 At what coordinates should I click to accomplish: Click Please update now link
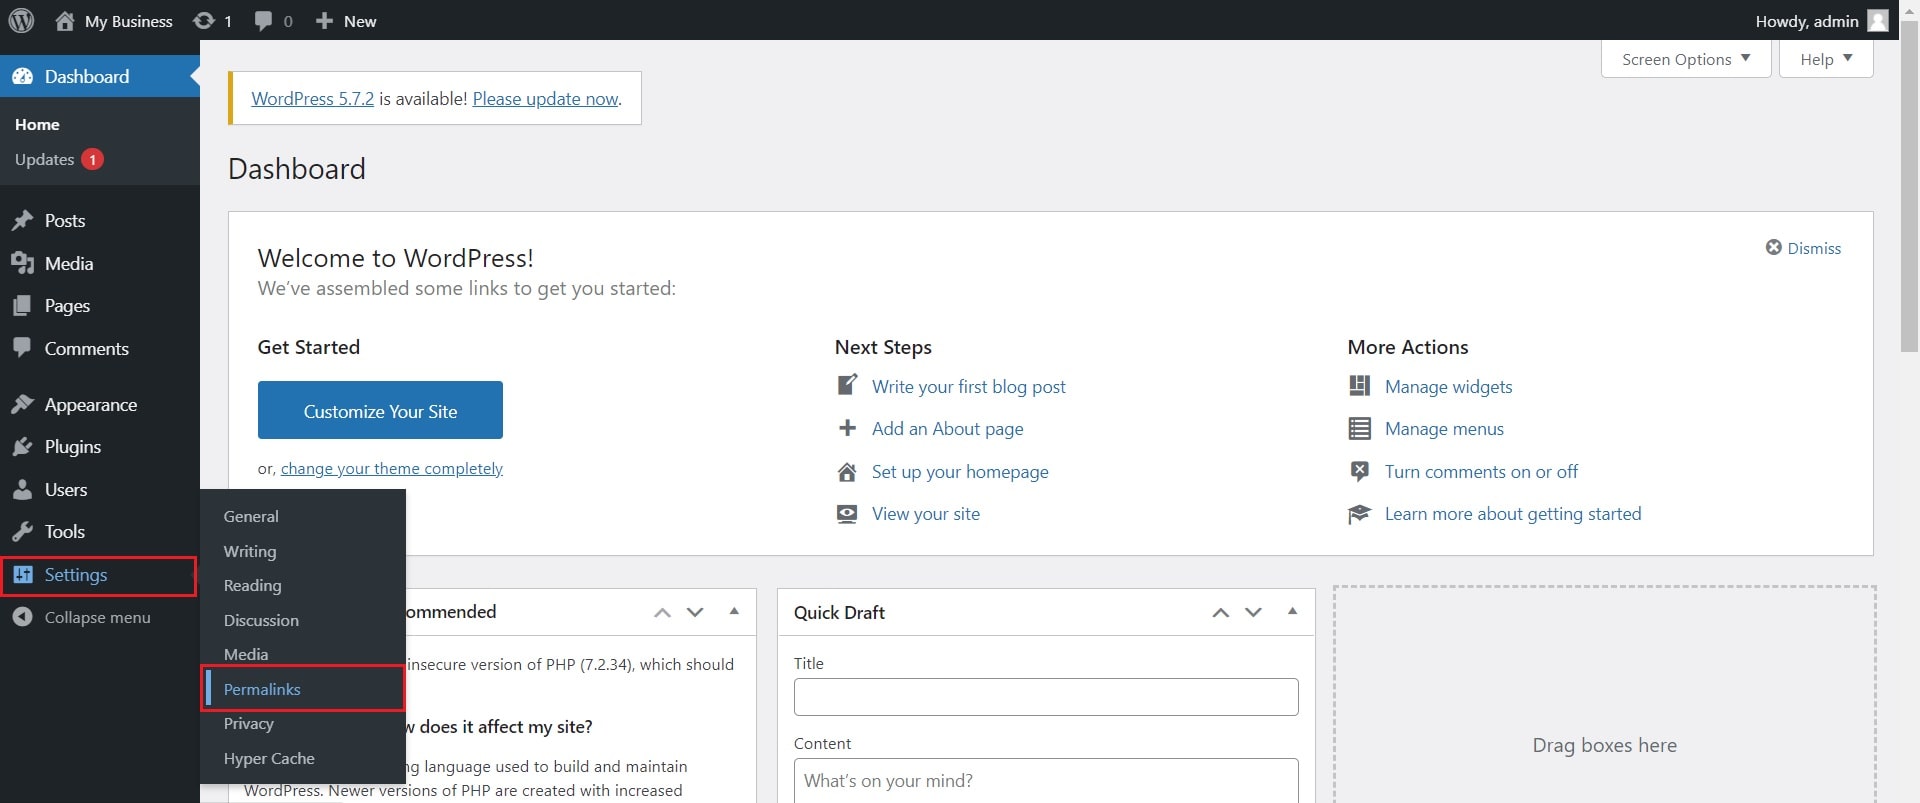pos(546,98)
